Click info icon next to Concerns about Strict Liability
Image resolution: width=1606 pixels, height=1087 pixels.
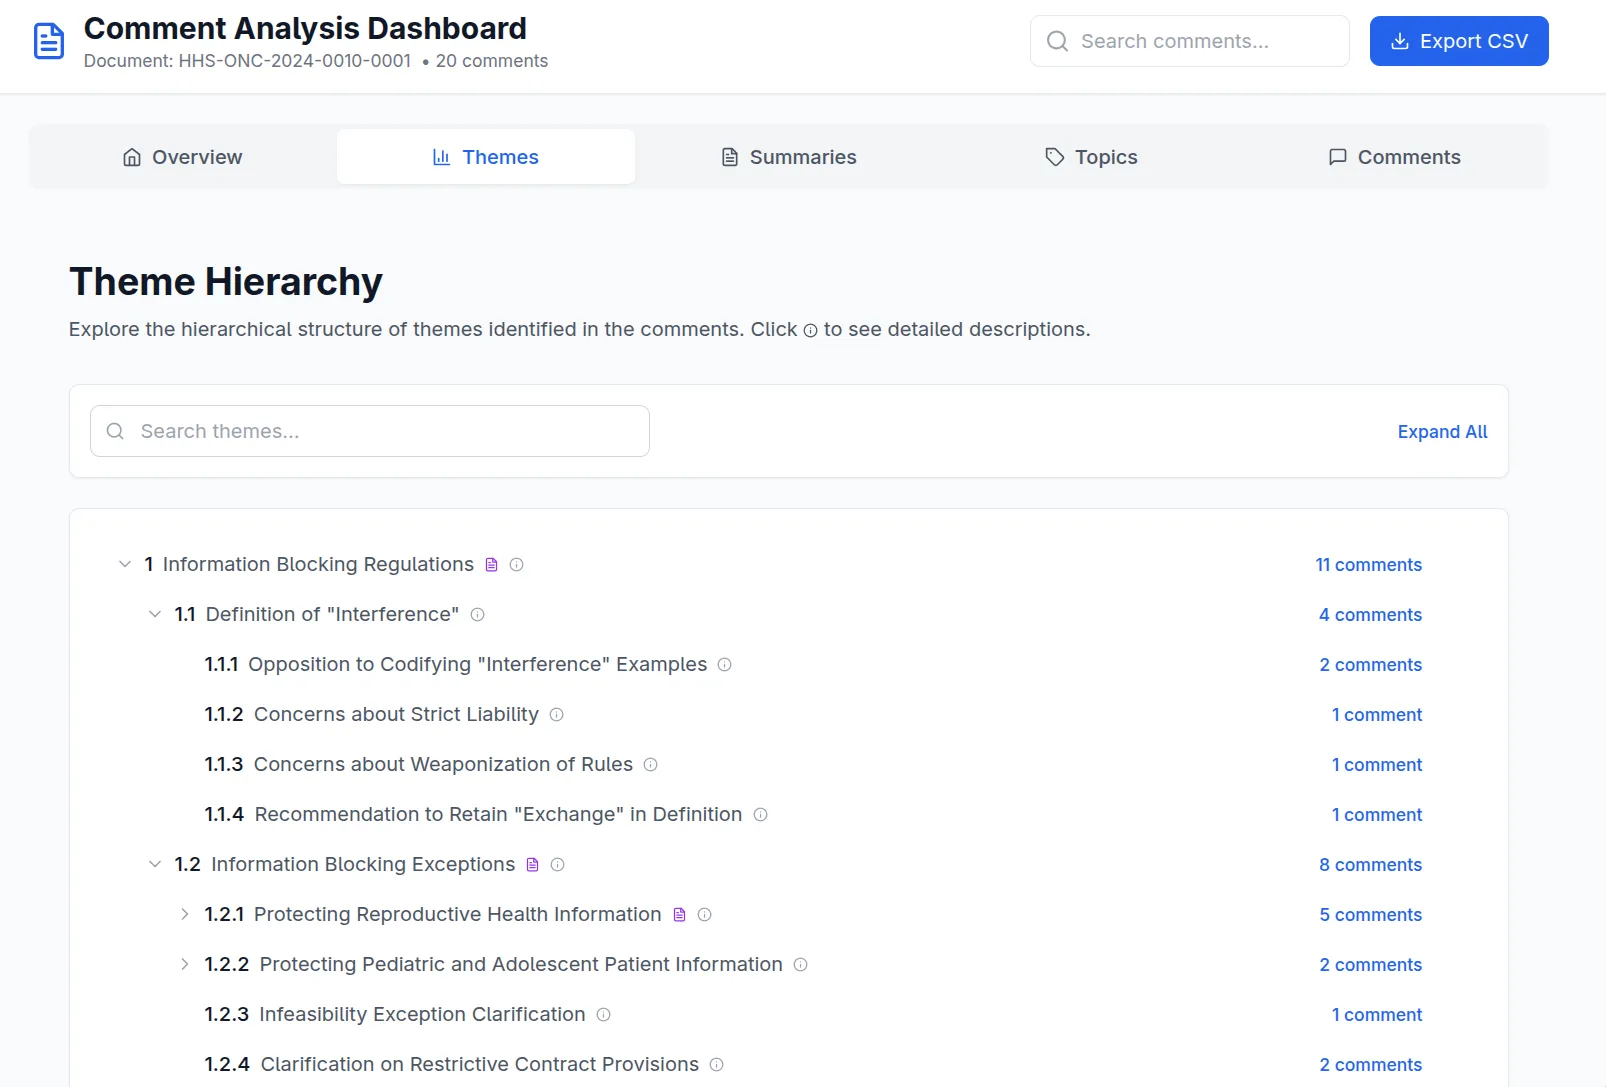click(x=557, y=715)
